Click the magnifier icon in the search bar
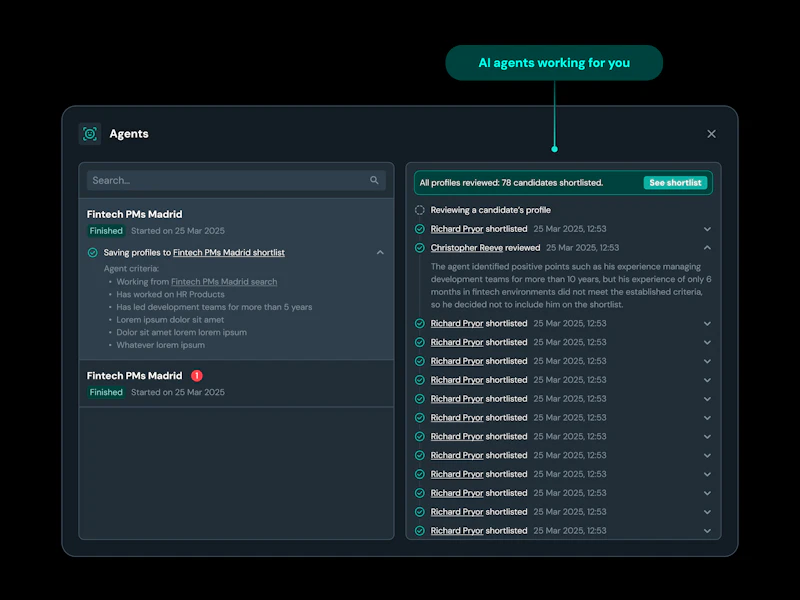The width and height of the screenshot is (800, 600). (x=374, y=180)
